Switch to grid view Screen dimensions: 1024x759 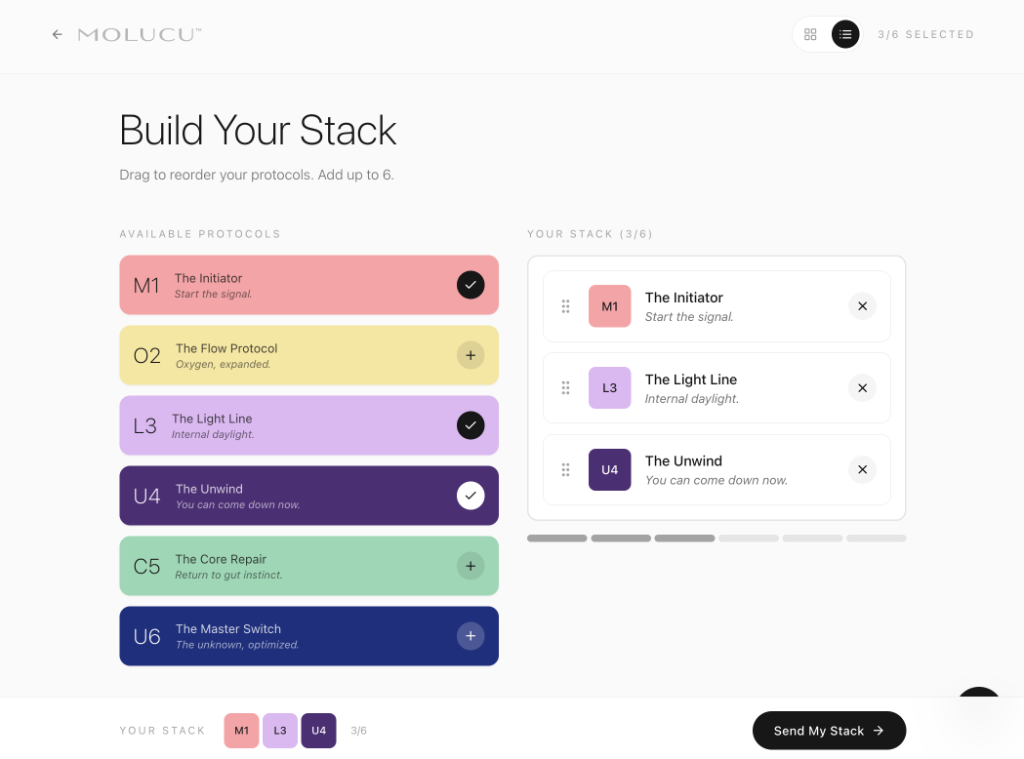810,35
